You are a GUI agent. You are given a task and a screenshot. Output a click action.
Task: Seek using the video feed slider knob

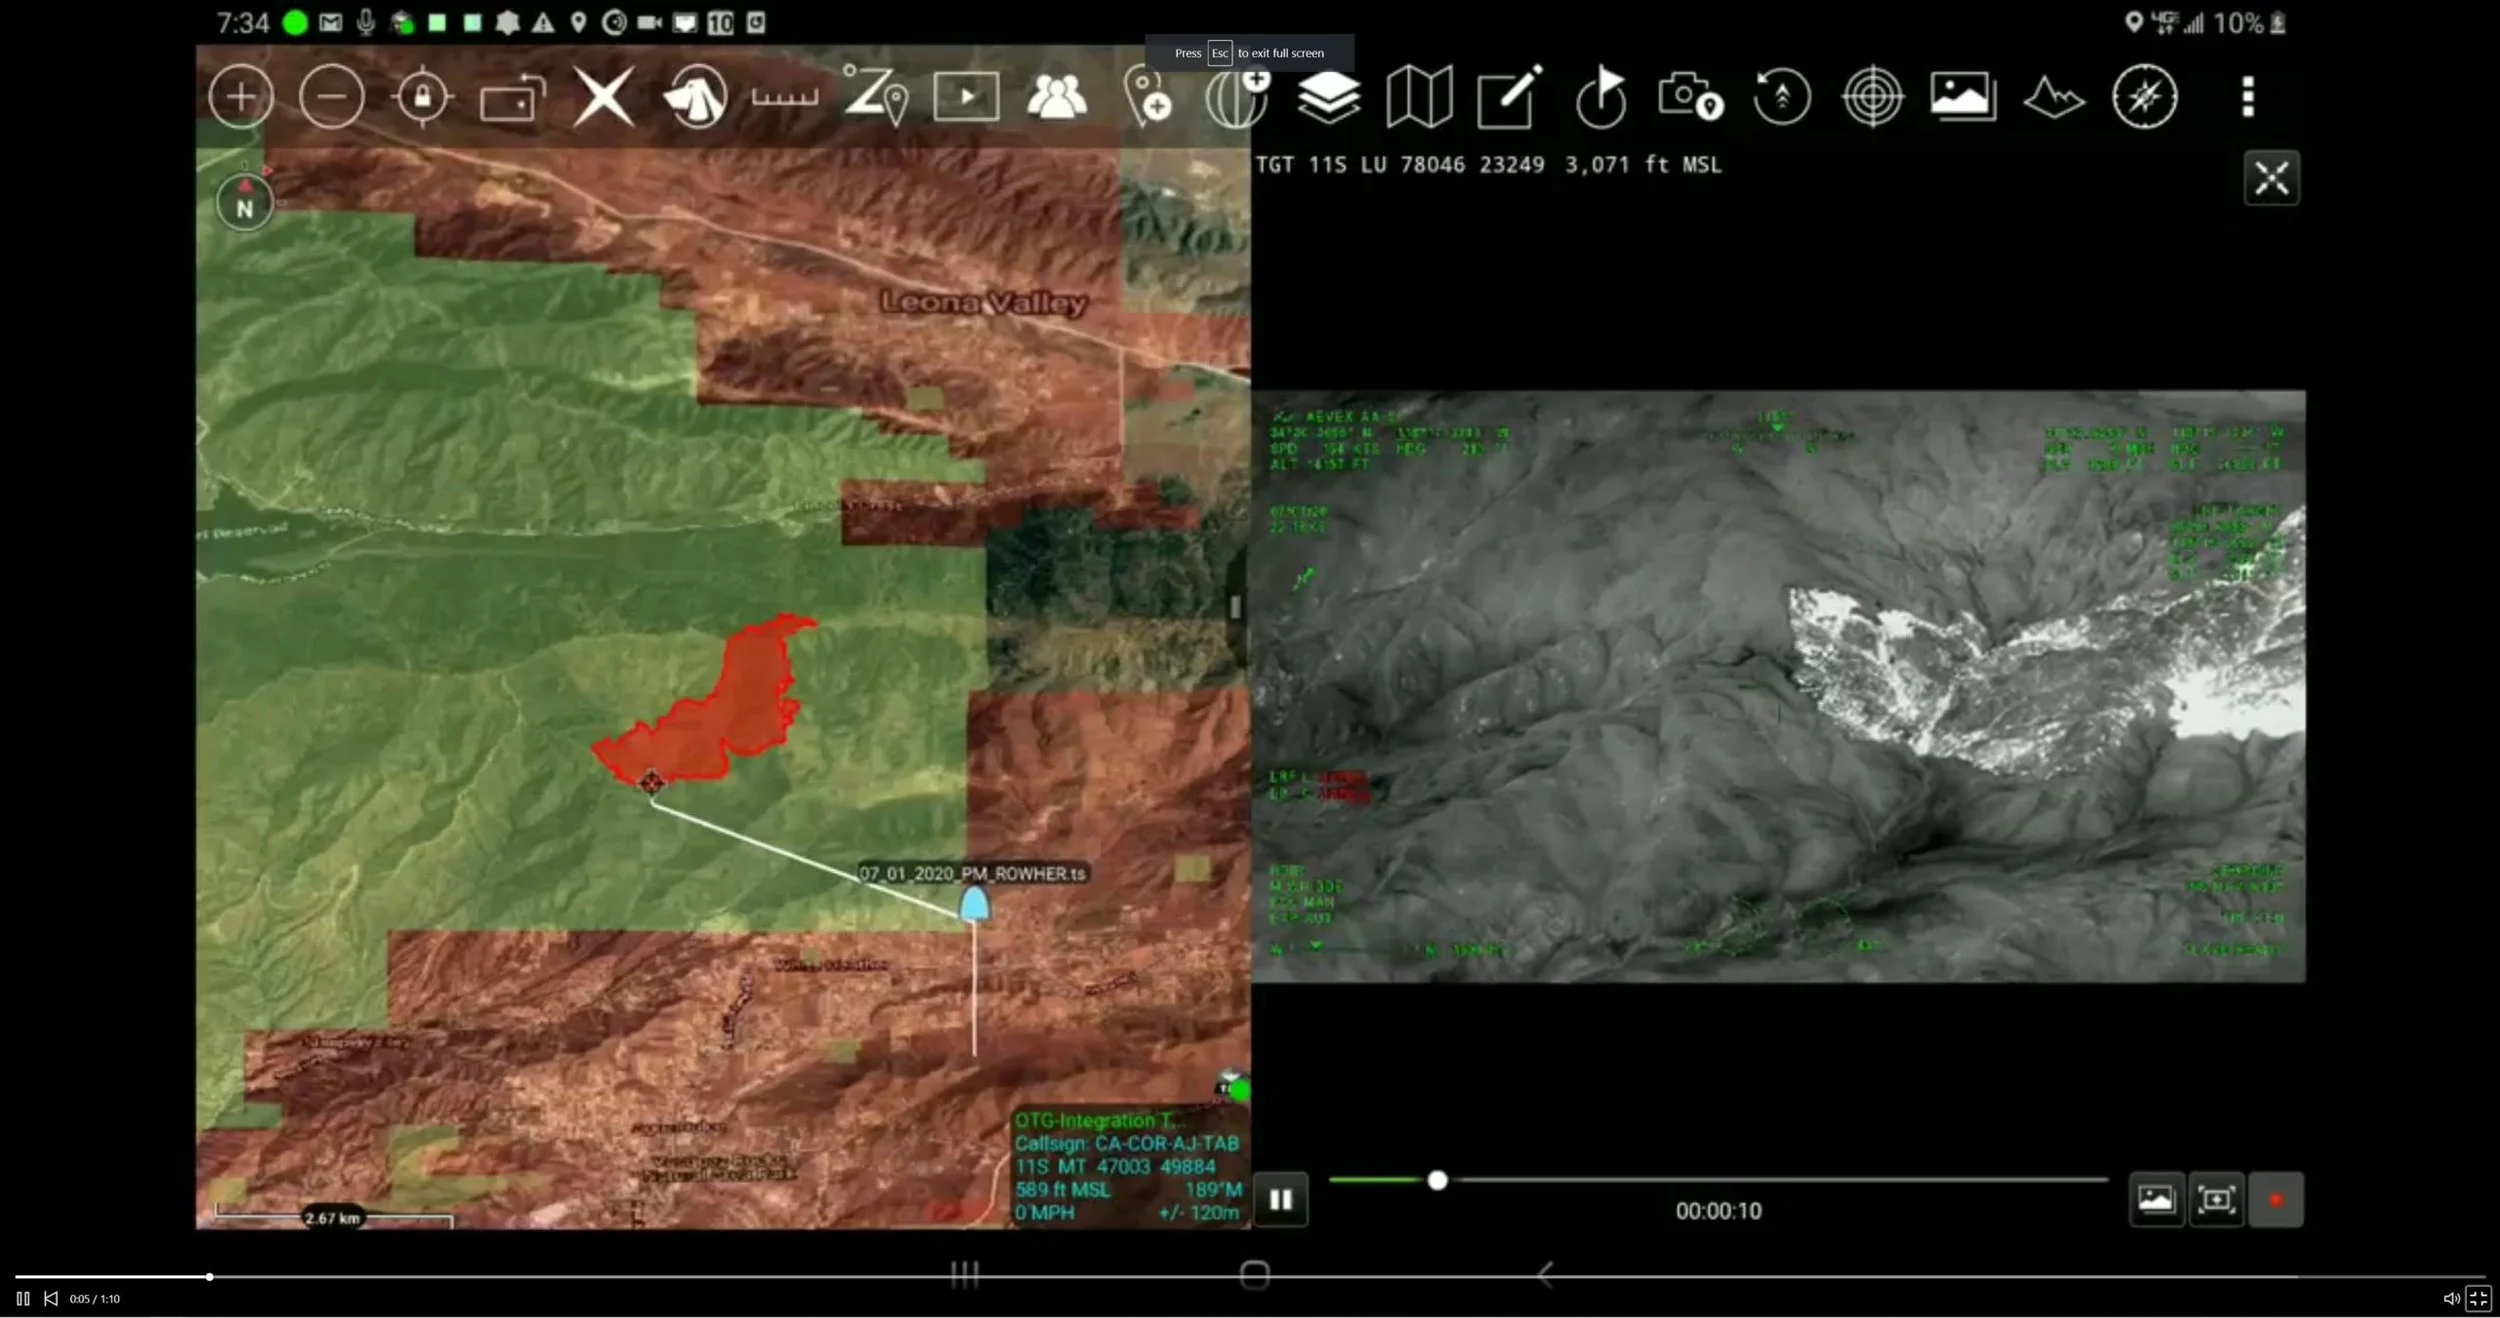click(x=1437, y=1180)
